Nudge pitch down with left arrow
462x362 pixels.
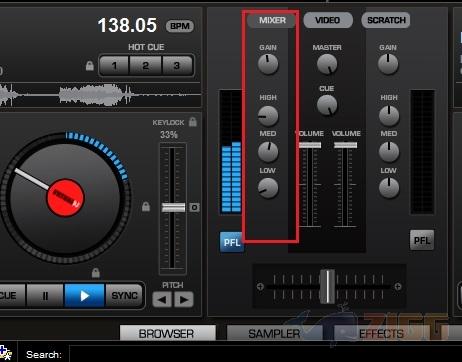162,299
